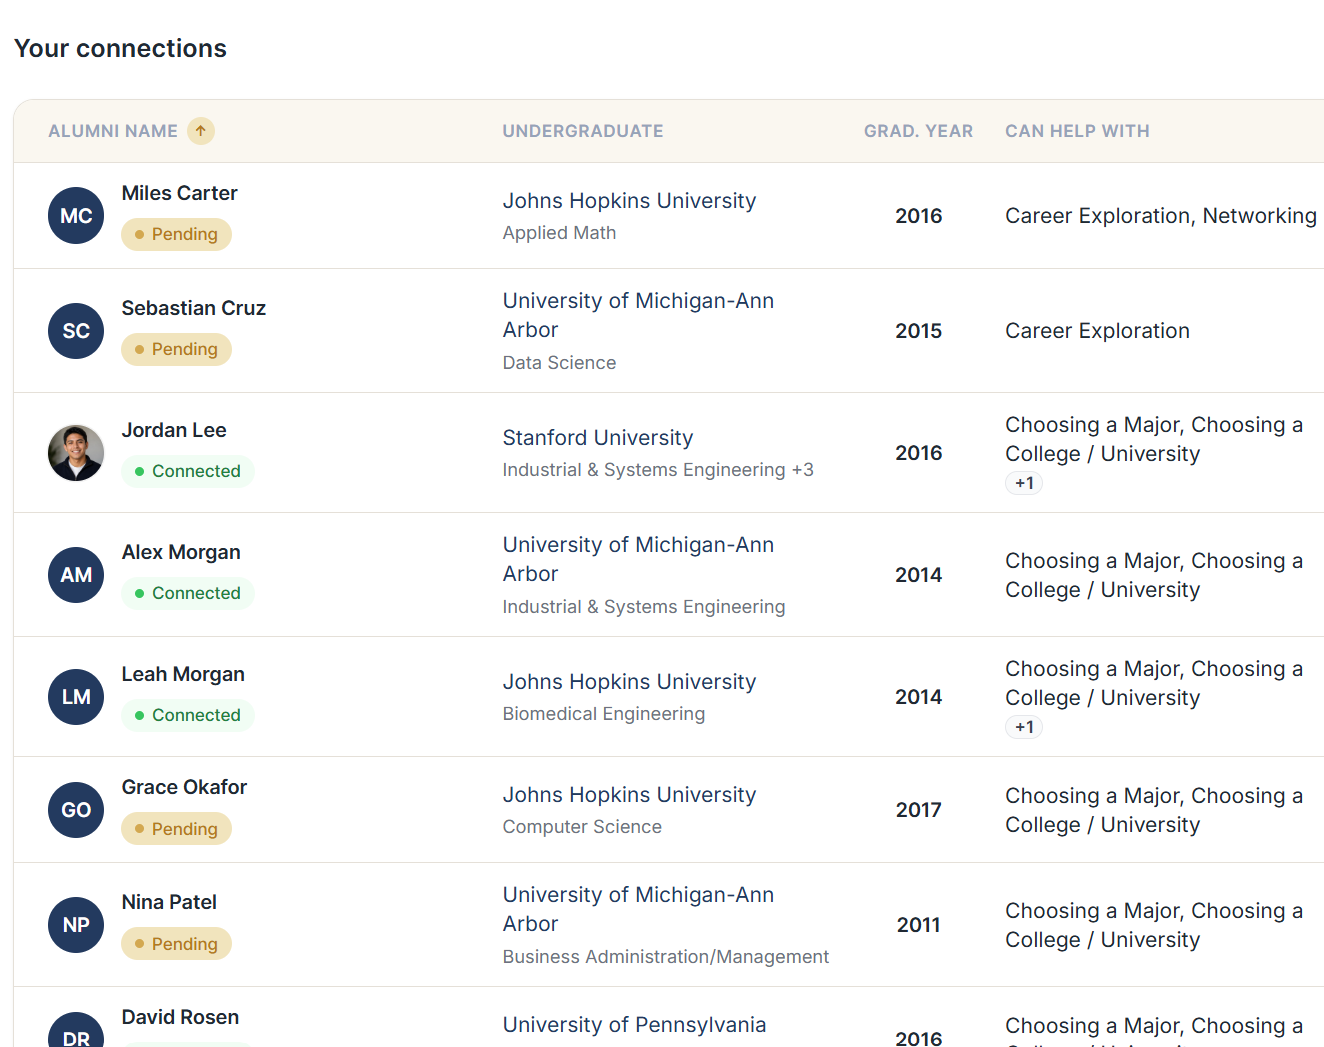Open Jordan Lee's profile photo
The image size is (1324, 1047).
76,453
